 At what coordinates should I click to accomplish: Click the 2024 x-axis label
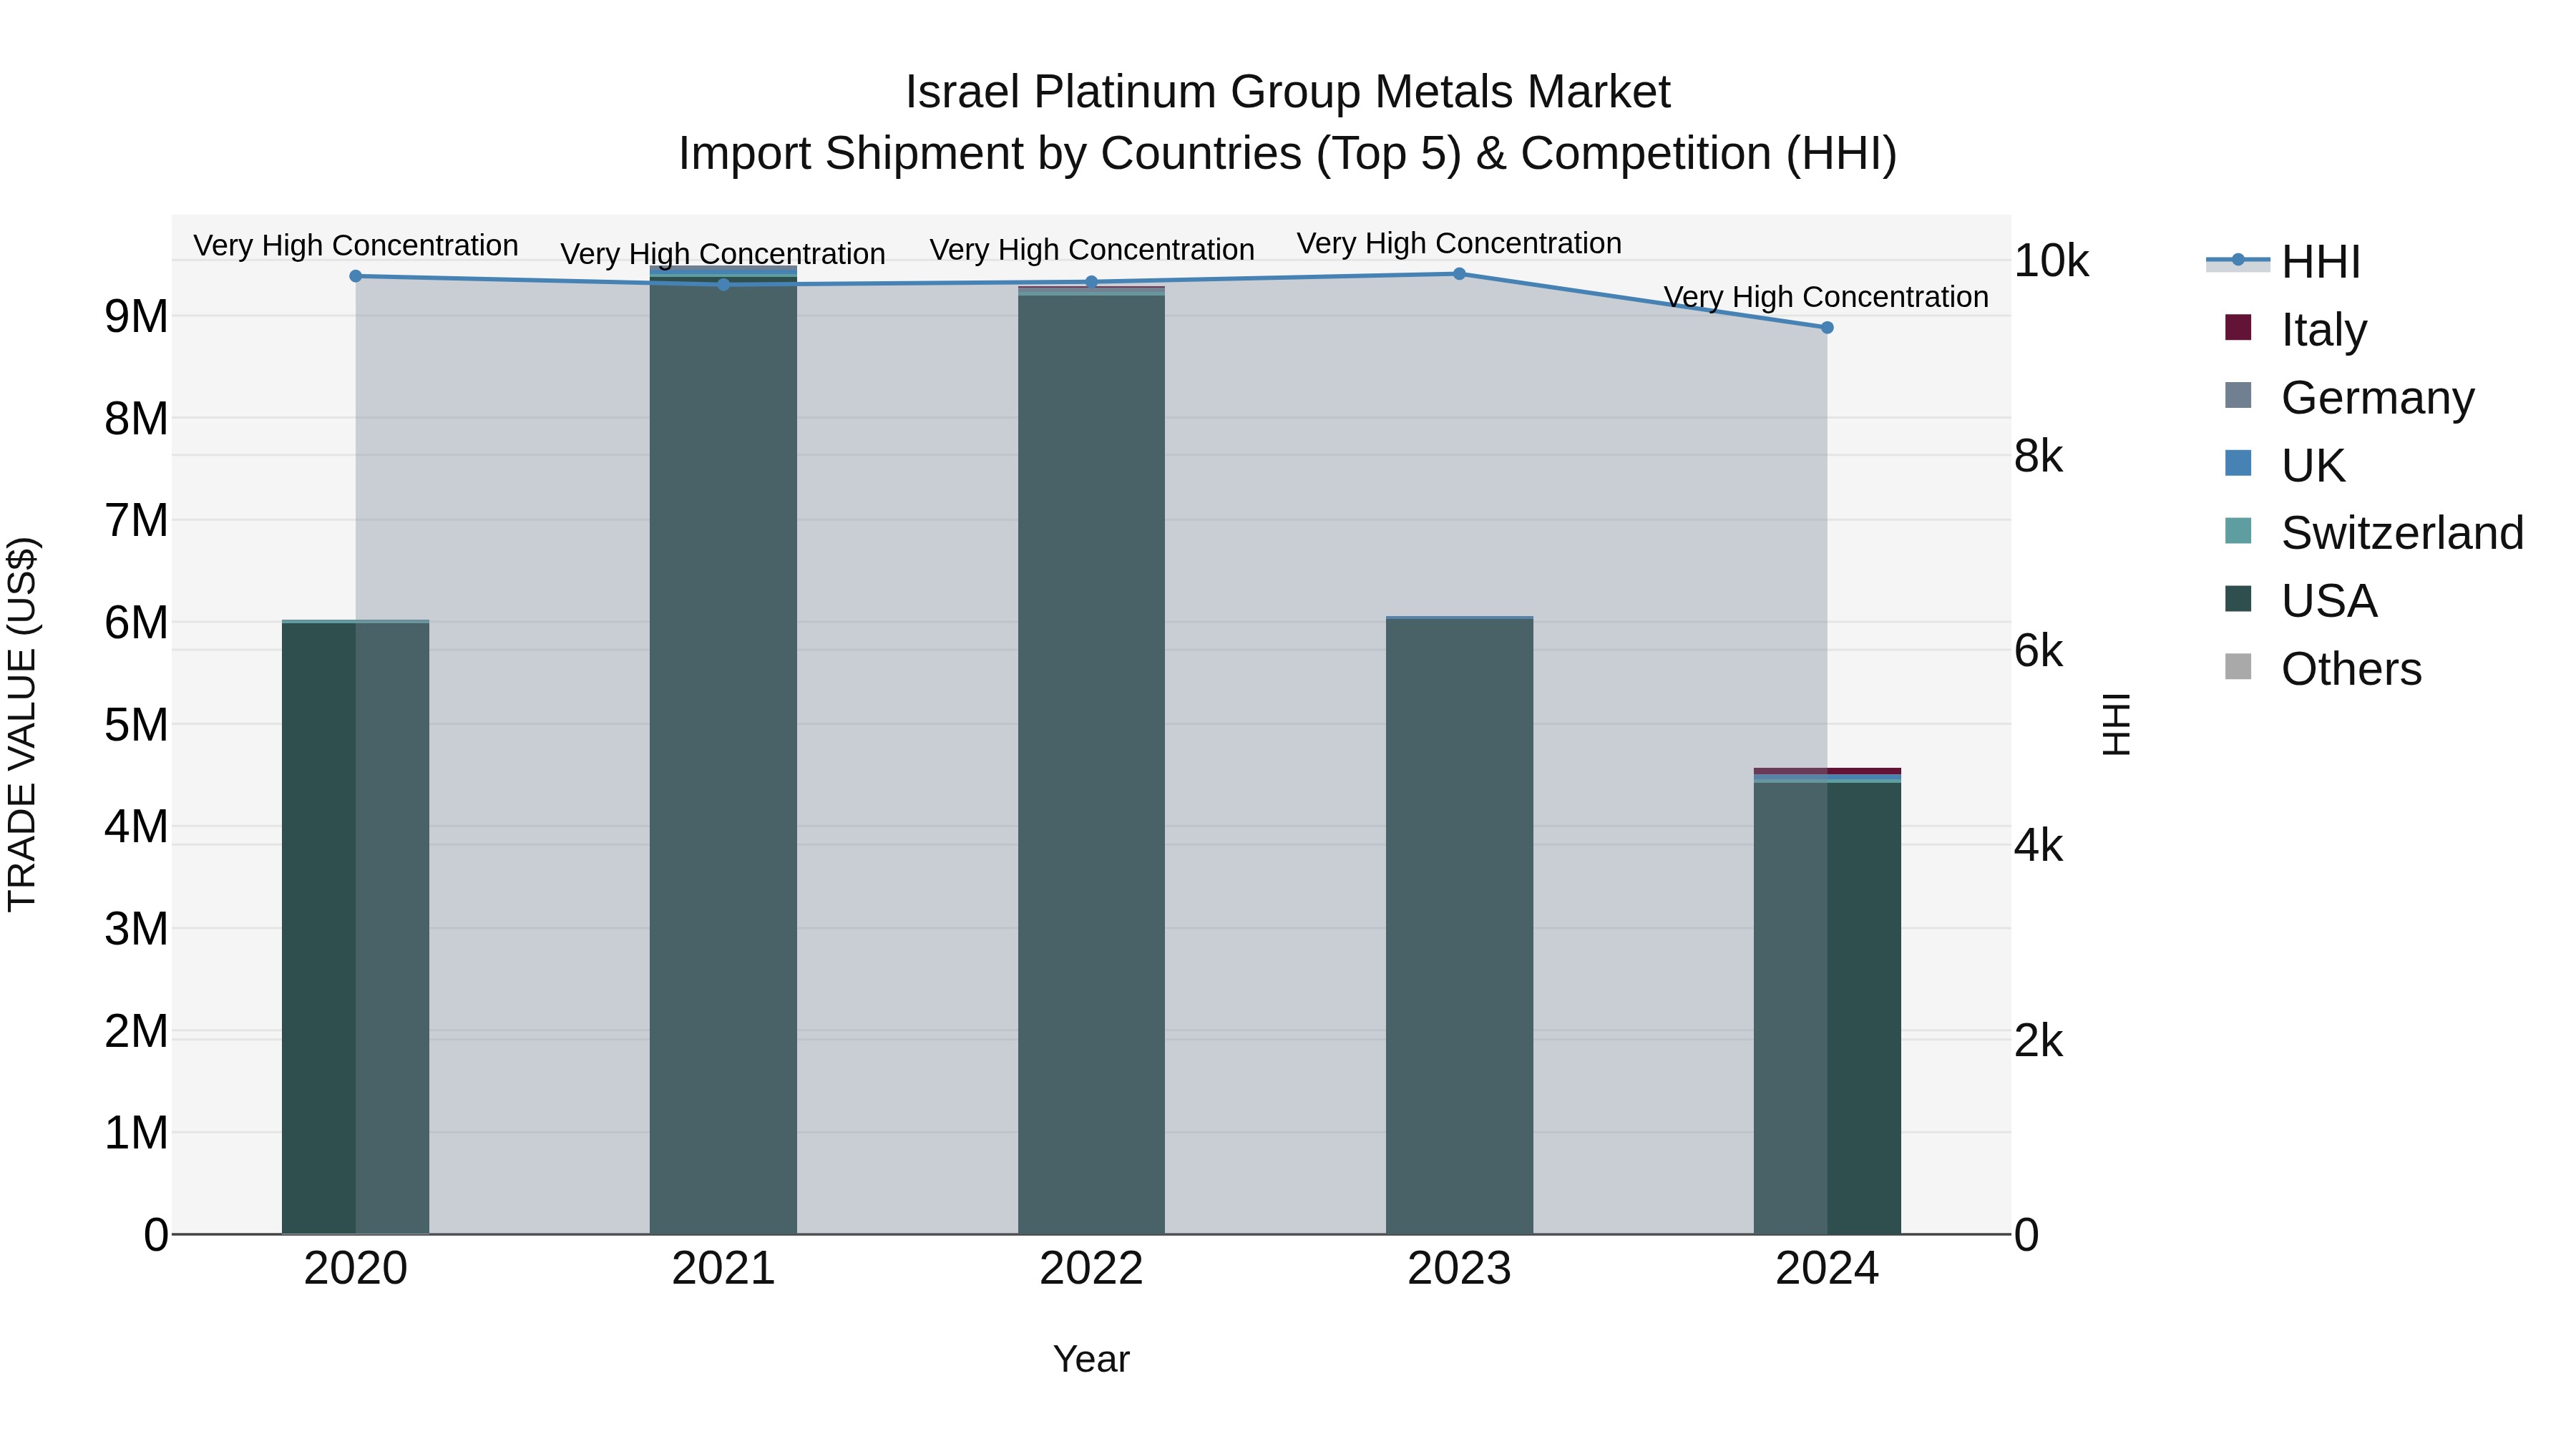tap(1827, 1269)
